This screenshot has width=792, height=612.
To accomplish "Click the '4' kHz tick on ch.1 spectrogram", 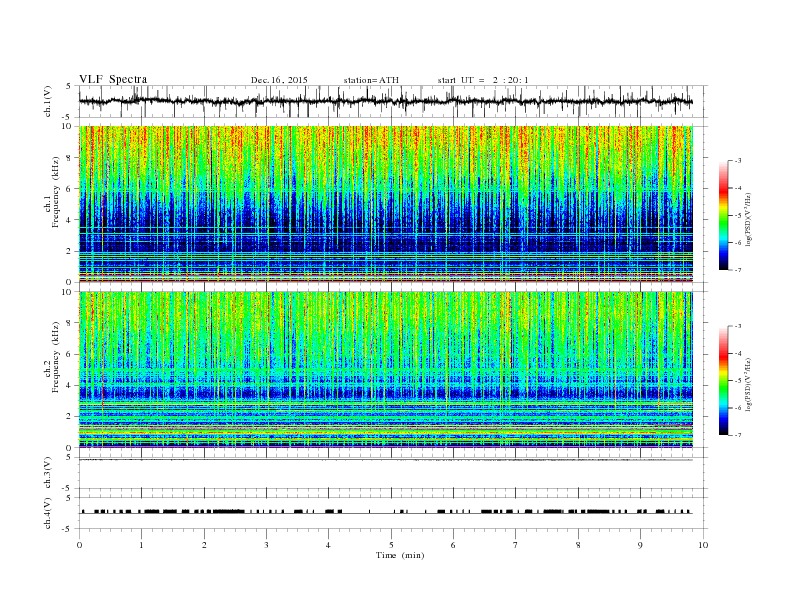I will click(70, 220).
